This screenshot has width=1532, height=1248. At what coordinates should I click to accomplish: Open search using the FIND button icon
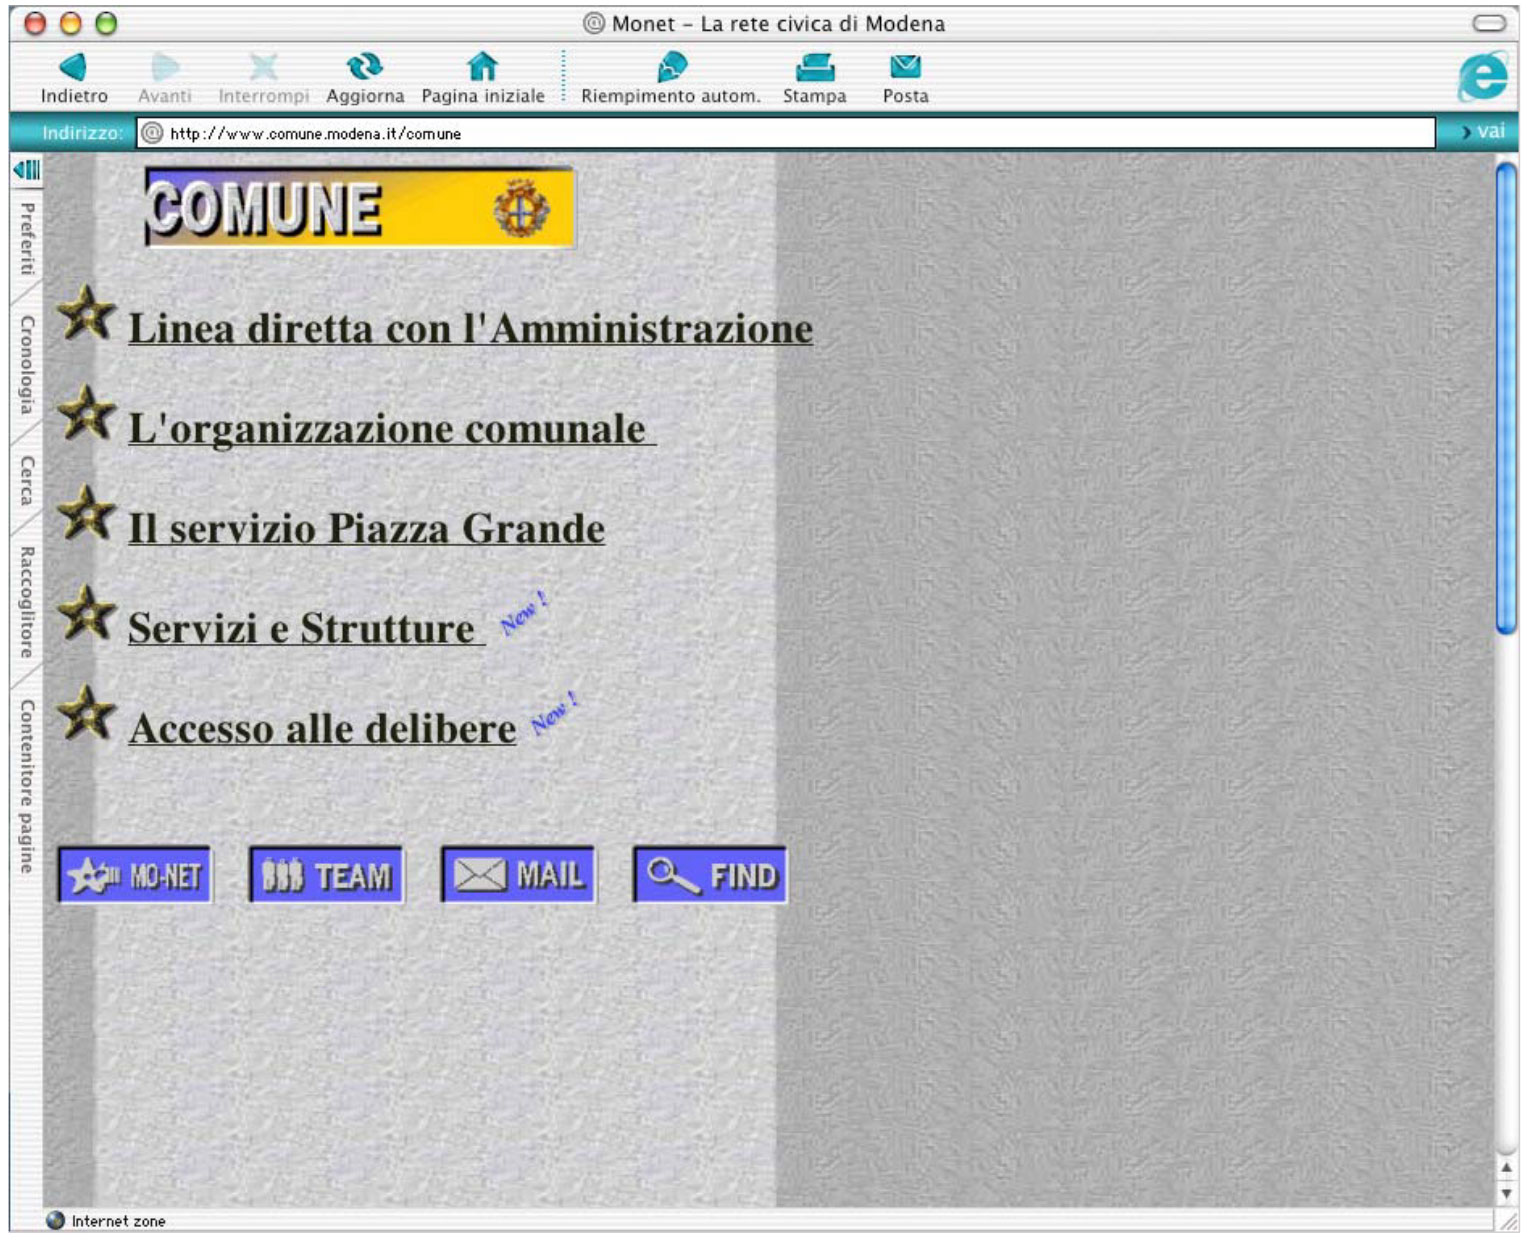point(710,874)
